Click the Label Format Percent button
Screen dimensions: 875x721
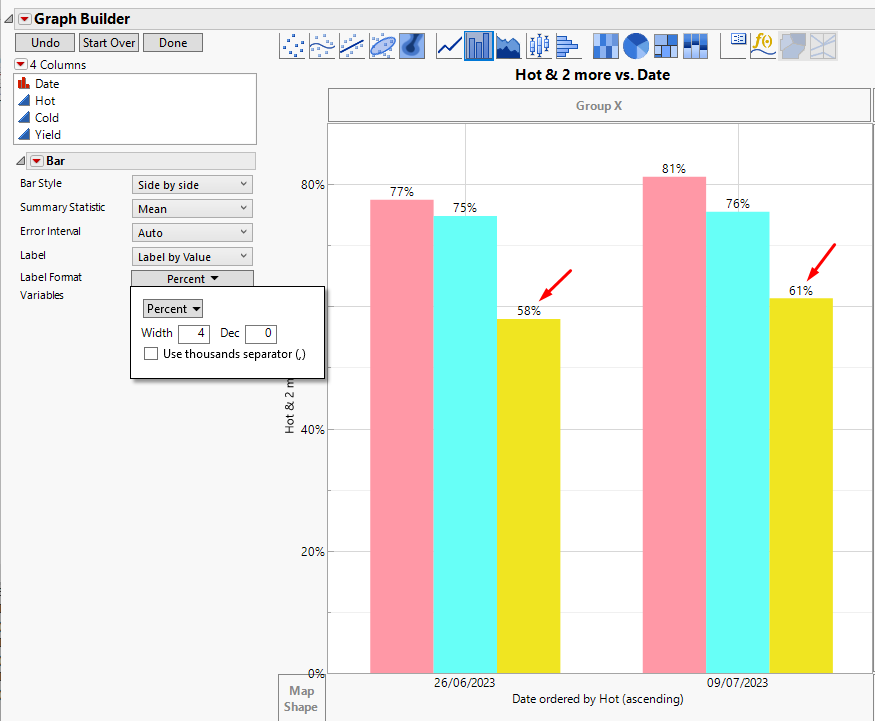coord(193,278)
